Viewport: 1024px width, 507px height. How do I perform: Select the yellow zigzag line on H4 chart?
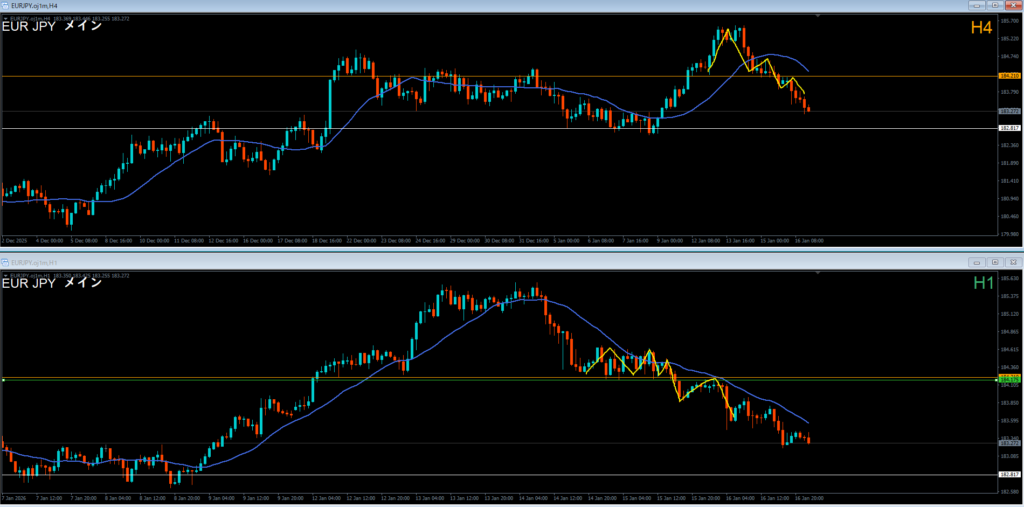coord(738,48)
